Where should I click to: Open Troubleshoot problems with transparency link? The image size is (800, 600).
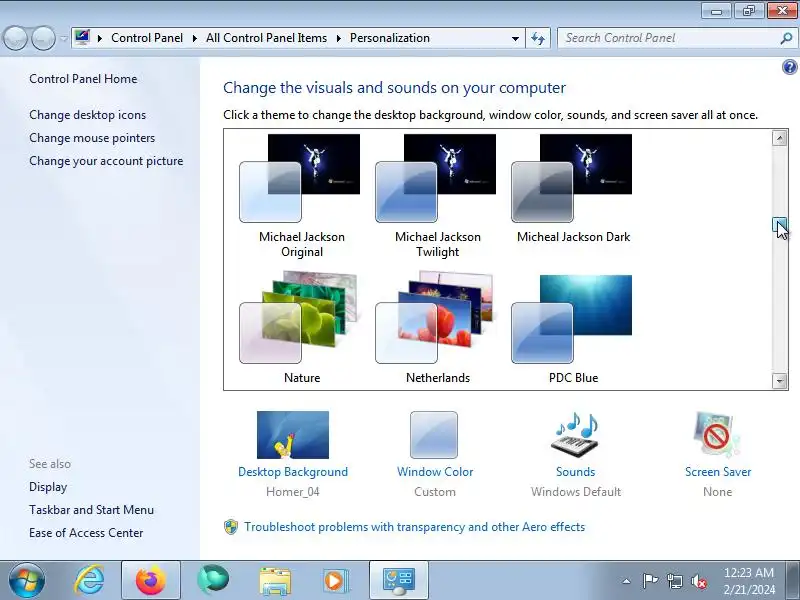click(x=414, y=527)
